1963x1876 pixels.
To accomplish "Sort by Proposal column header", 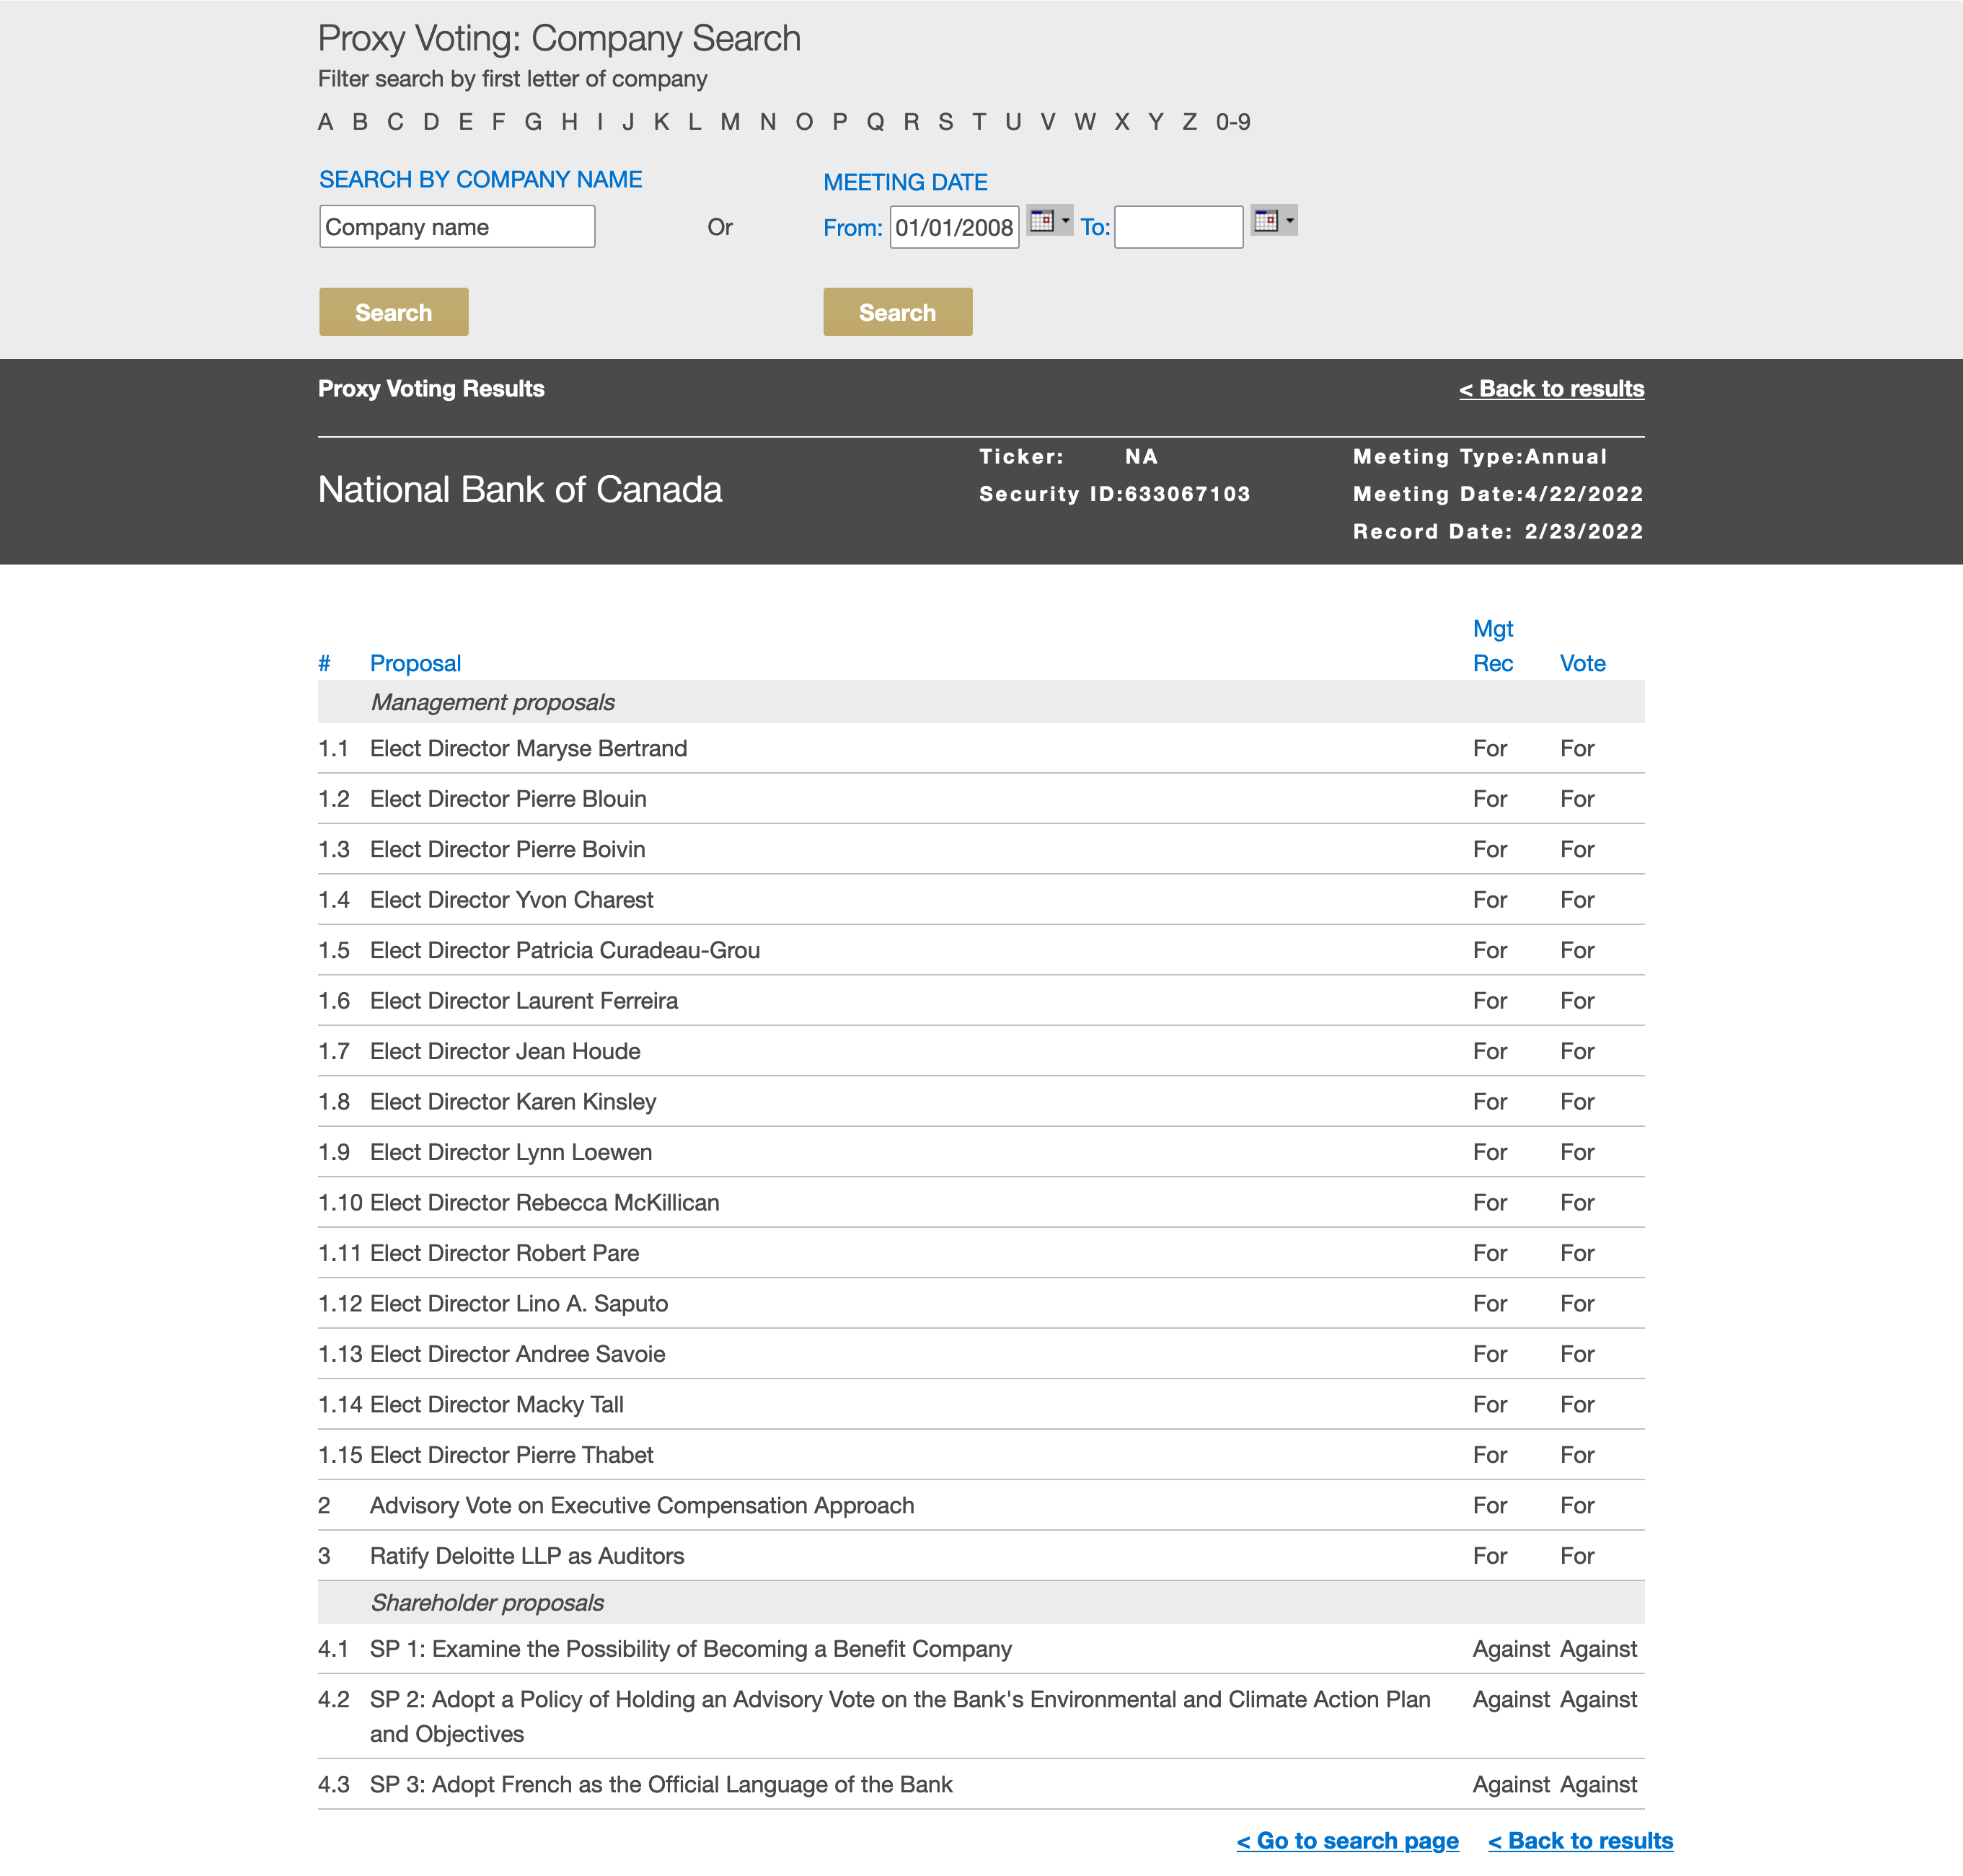I will 415,664.
